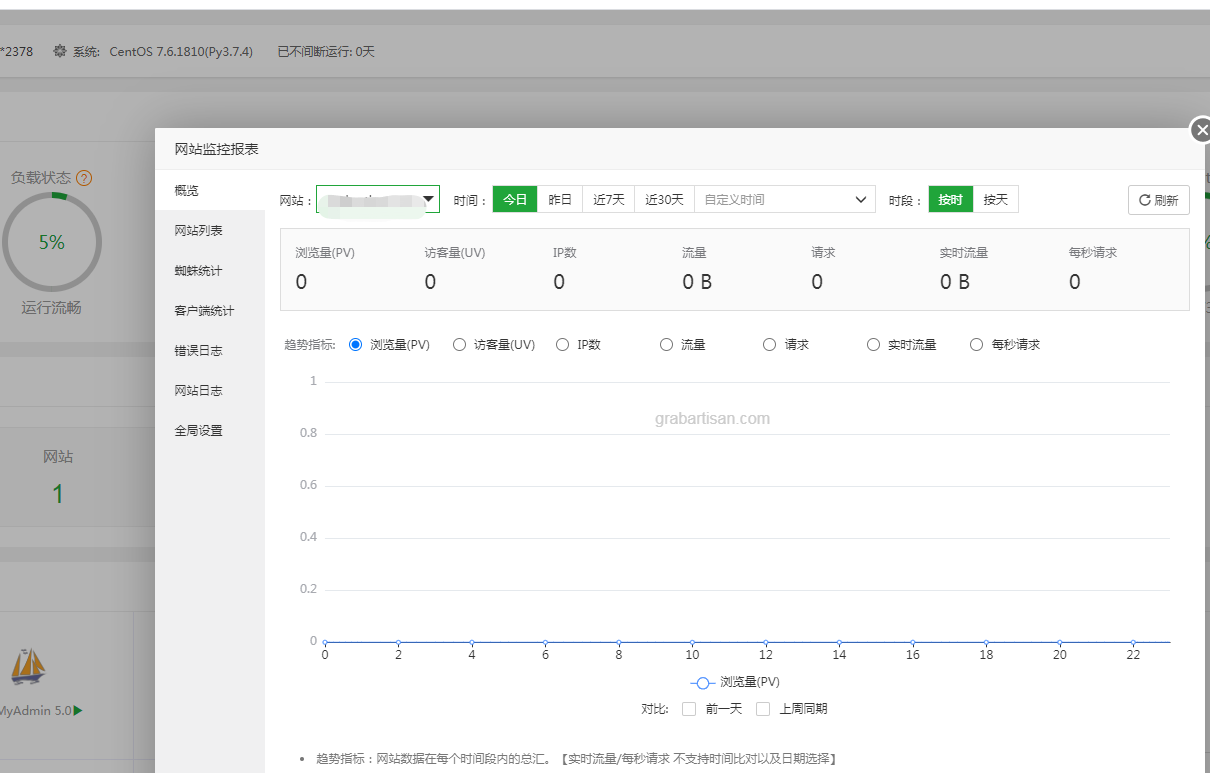Select the 近7天 time filter
The height and width of the screenshot is (773, 1210).
pos(608,199)
